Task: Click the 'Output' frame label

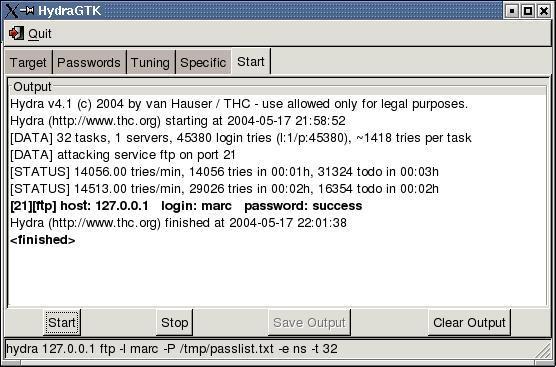Action: [x=32, y=87]
